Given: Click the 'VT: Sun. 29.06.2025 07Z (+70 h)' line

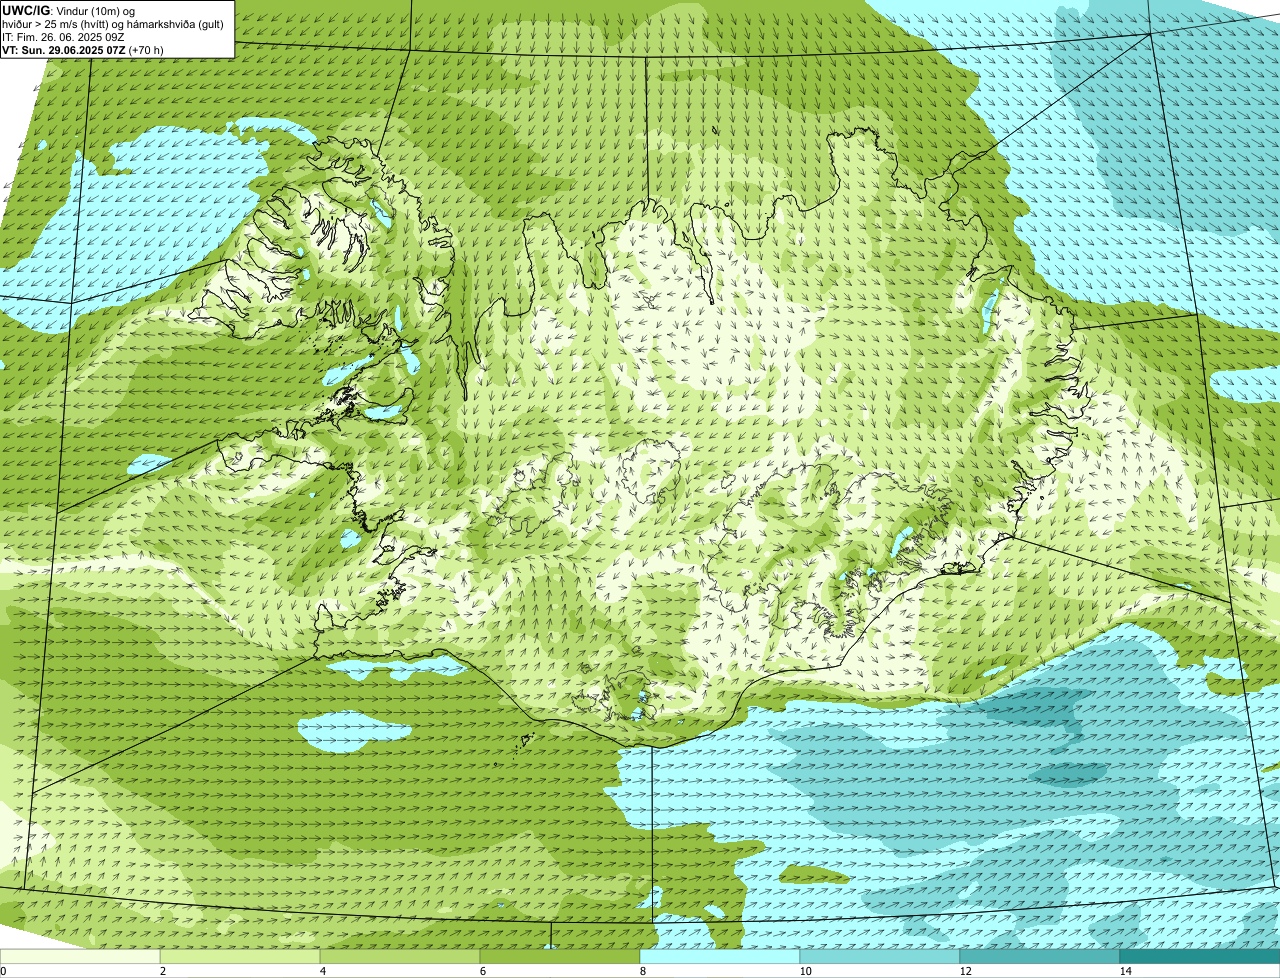Looking at the screenshot, I should [x=83, y=49].
